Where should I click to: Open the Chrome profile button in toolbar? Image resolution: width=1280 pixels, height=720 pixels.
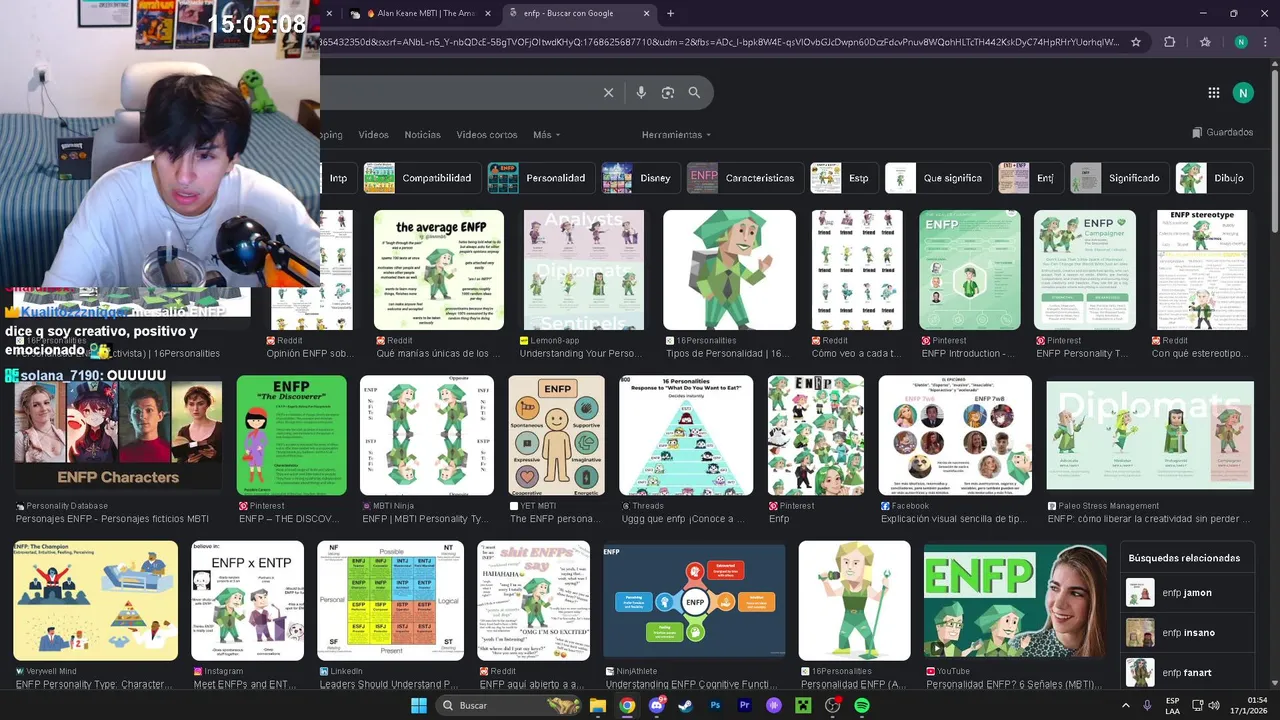click(1241, 42)
